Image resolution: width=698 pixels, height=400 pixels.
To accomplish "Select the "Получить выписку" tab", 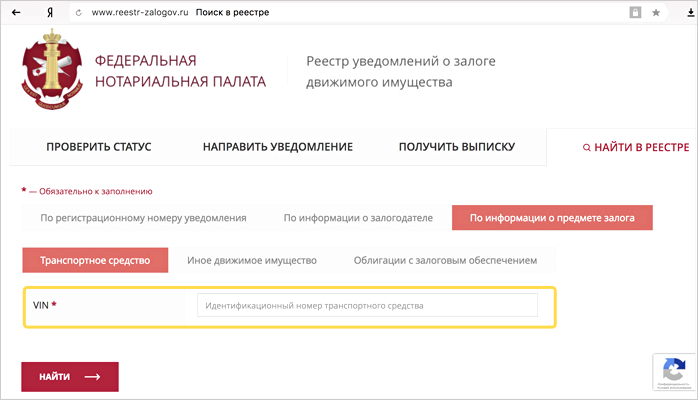I will (456, 147).
